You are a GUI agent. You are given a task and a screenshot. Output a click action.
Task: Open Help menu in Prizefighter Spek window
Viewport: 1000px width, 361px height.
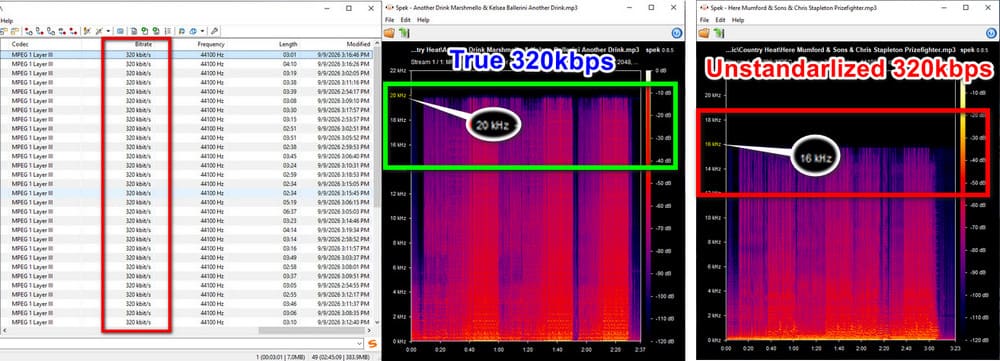(x=738, y=20)
